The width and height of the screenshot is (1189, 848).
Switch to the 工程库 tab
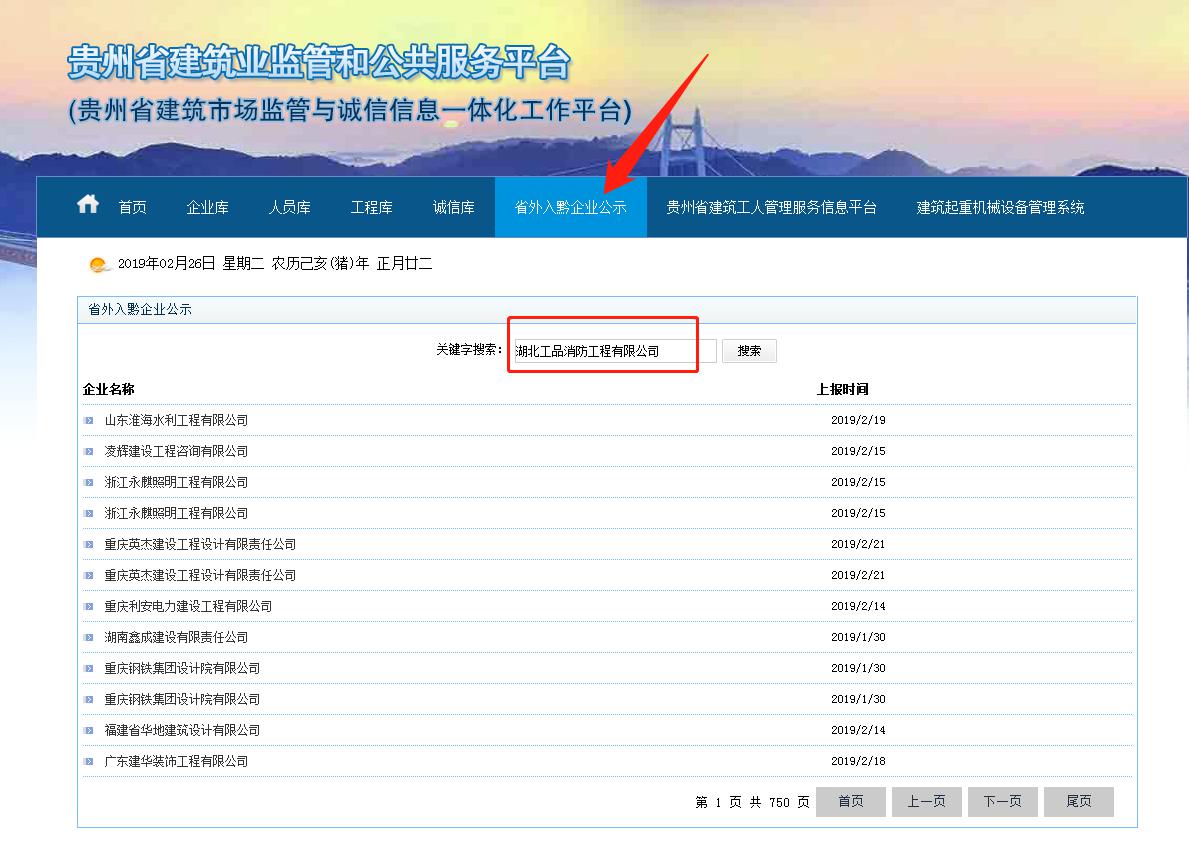pos(372,207)
